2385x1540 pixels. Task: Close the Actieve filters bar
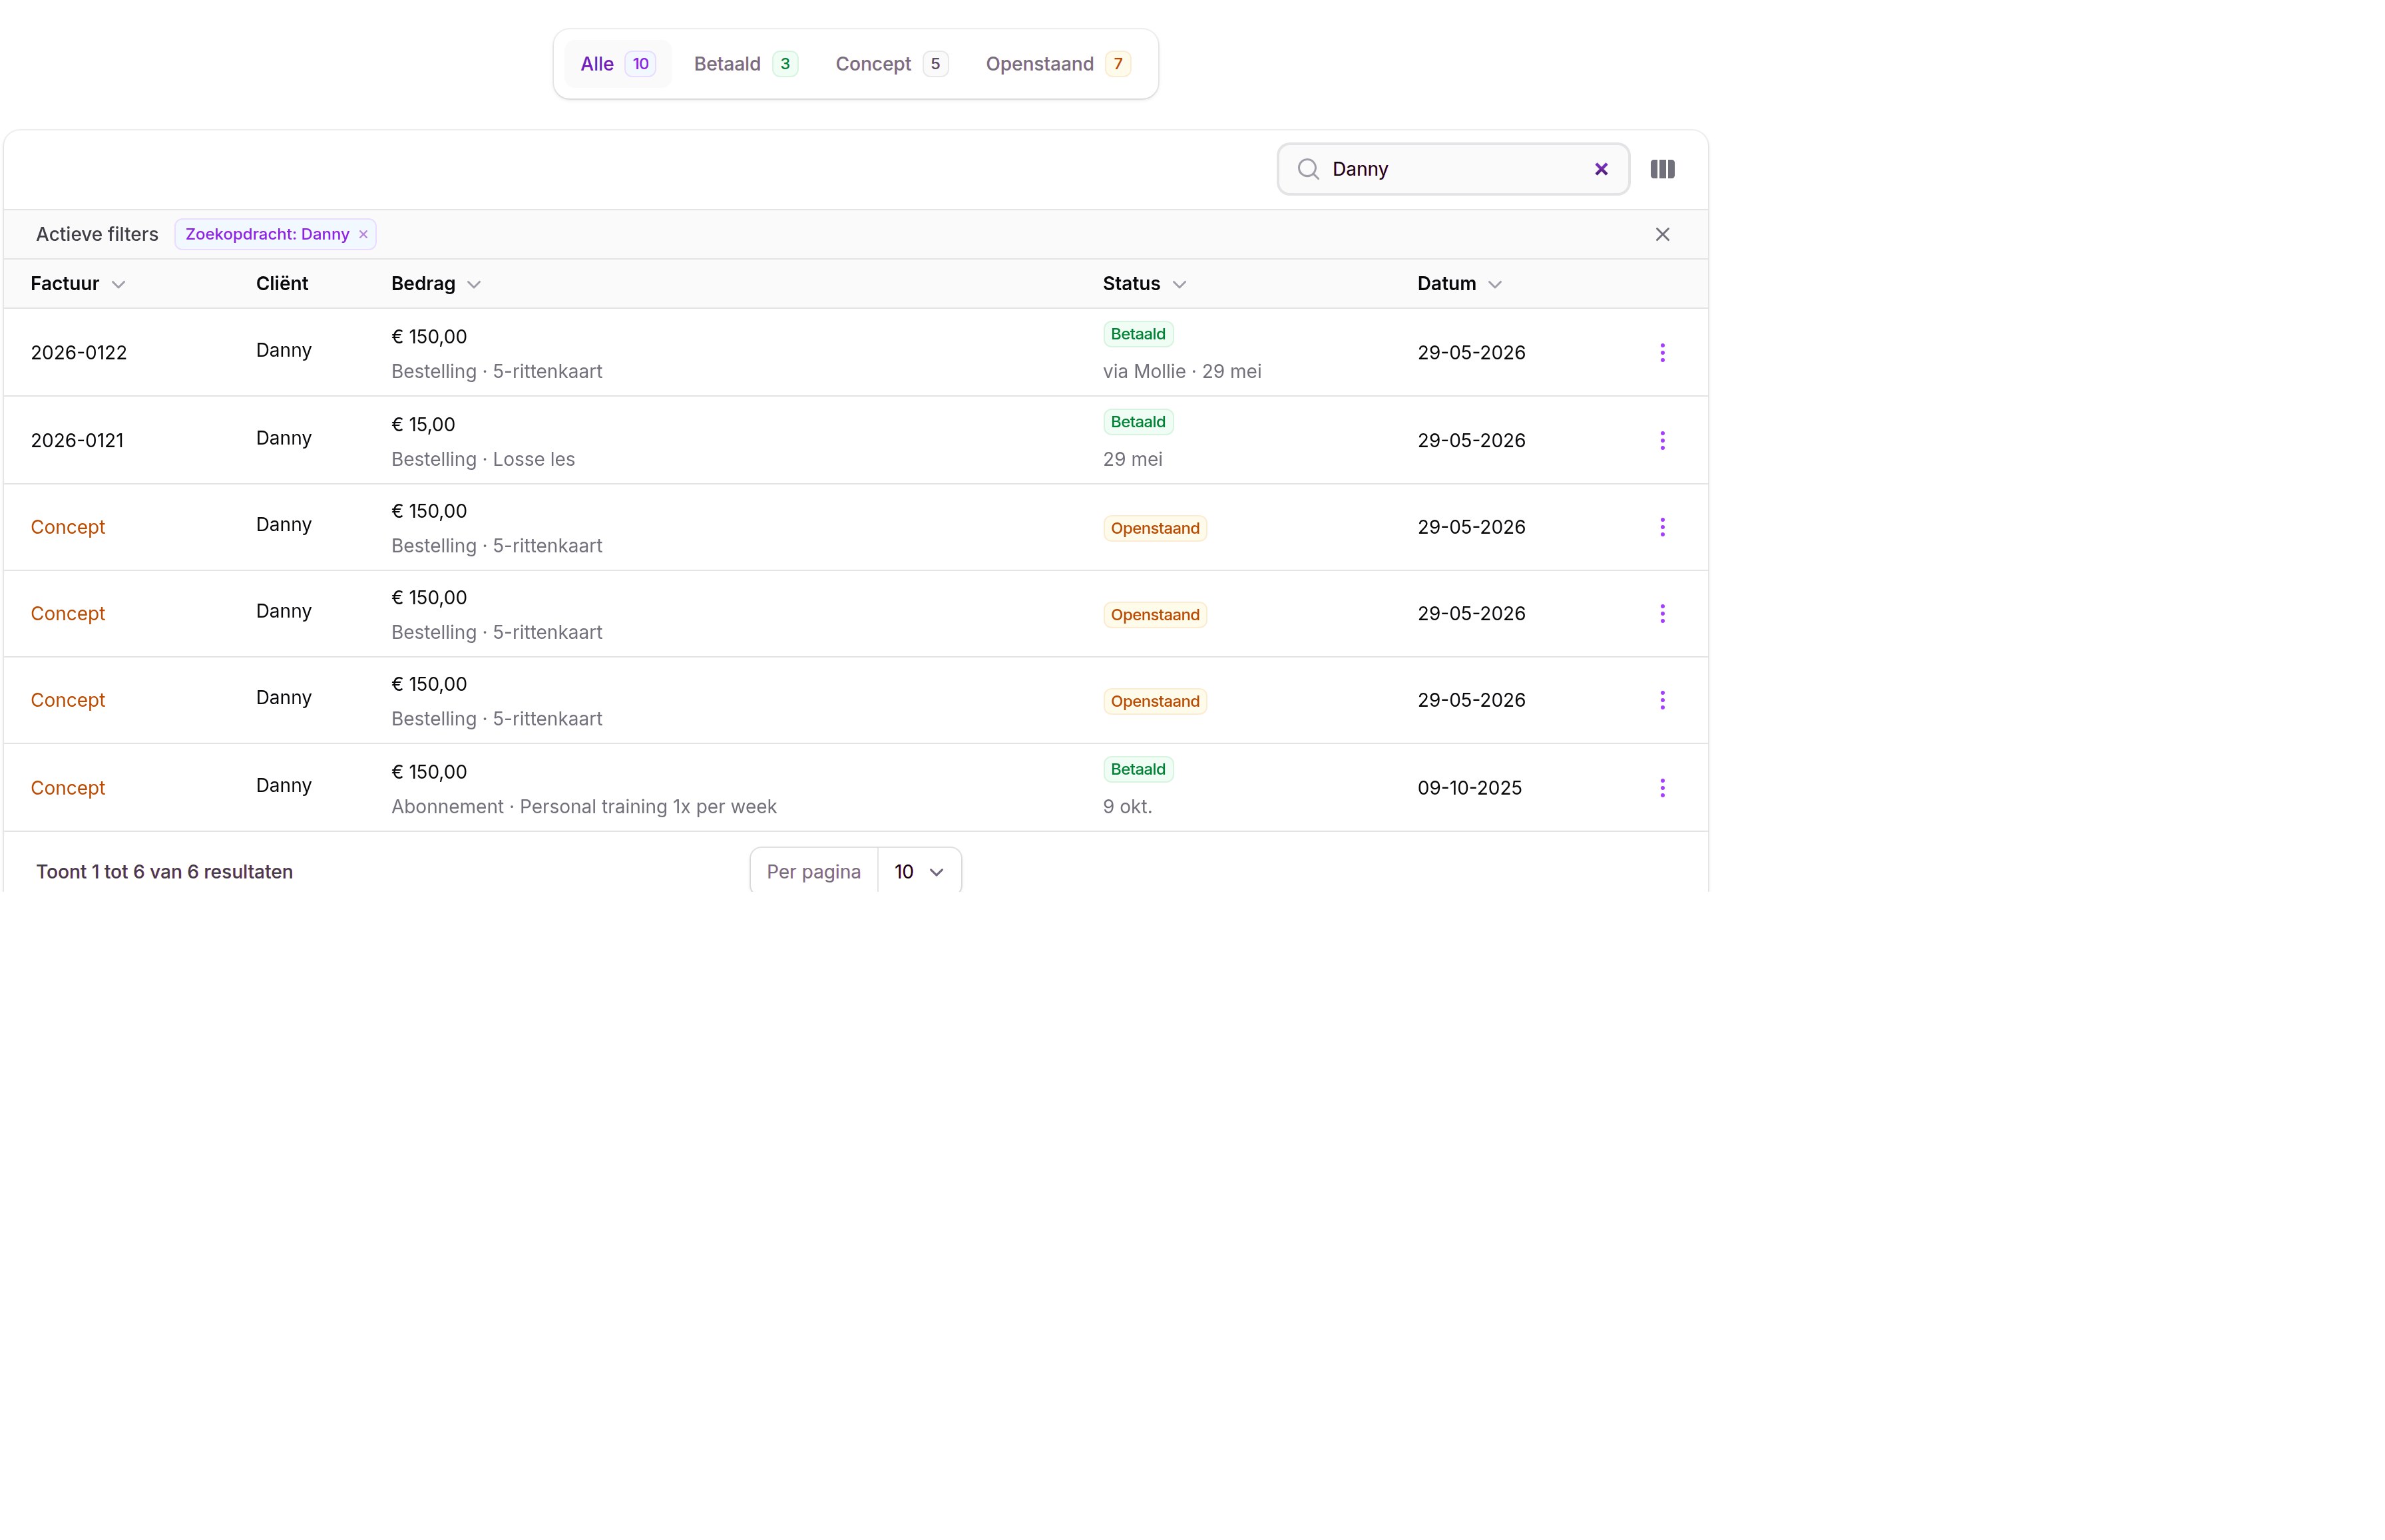click(x=1661, y=234)
